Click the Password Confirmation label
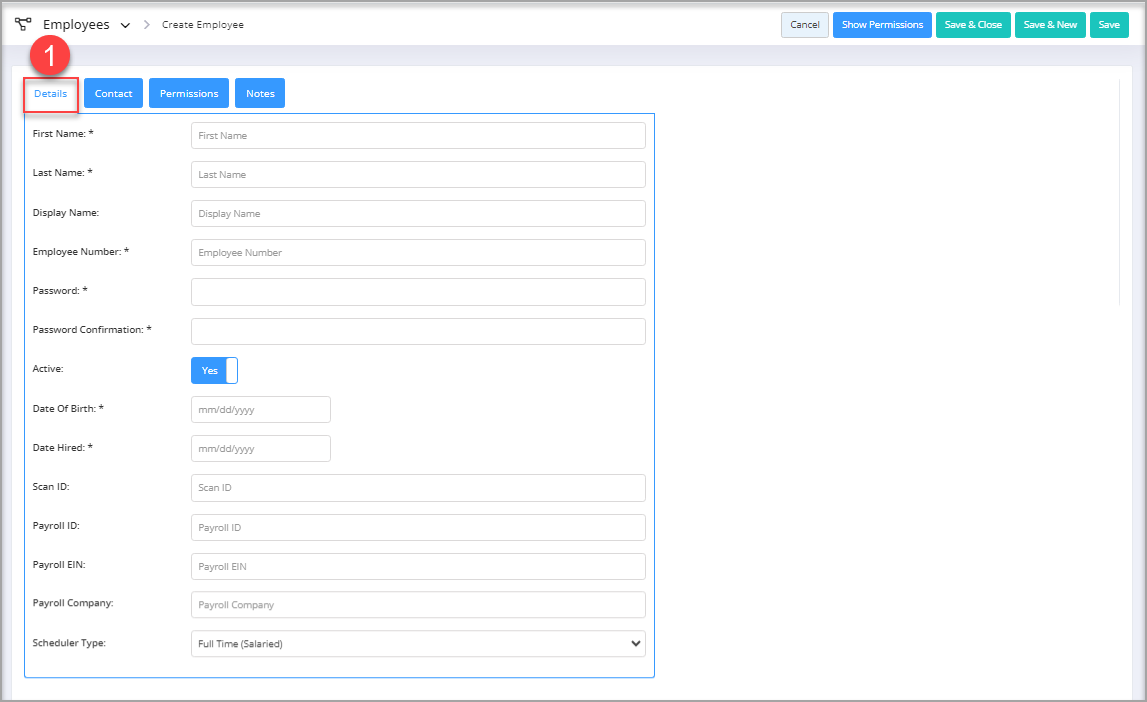 click(92, 330)
